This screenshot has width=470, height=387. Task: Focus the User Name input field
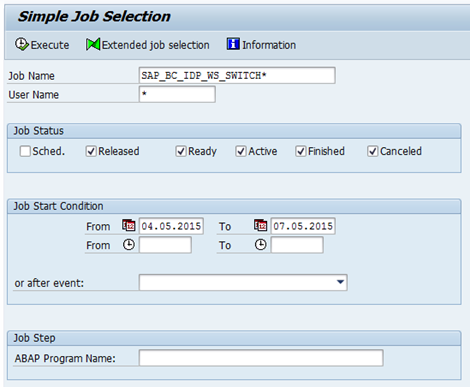[177, 94]
